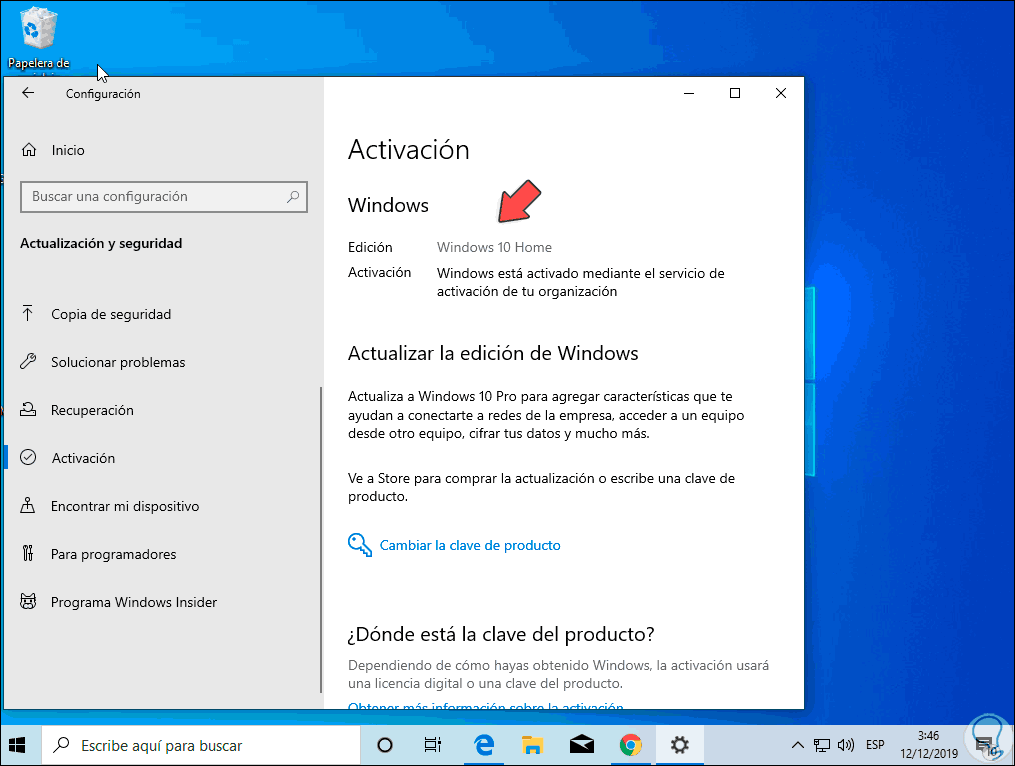Viewport: 1015px width, 766px height.
Task: Click the sidebar vertical scrollbar
Action: pyautogui.click(x=320, y=540)
